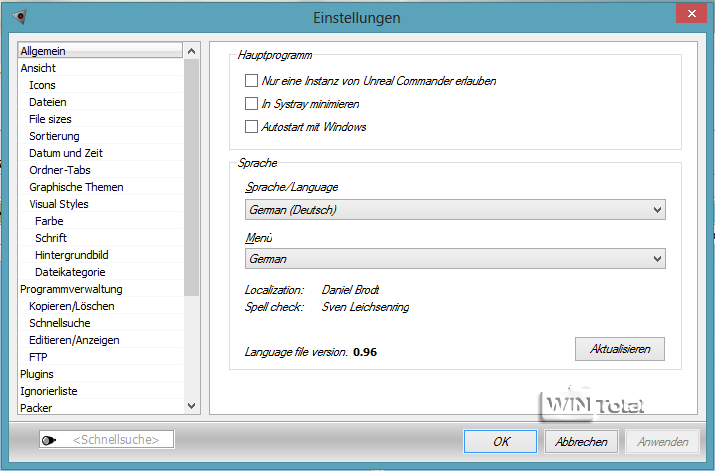715x471 pixels.
Task: Select Allgemein in settings list
Action: point(100,51)
